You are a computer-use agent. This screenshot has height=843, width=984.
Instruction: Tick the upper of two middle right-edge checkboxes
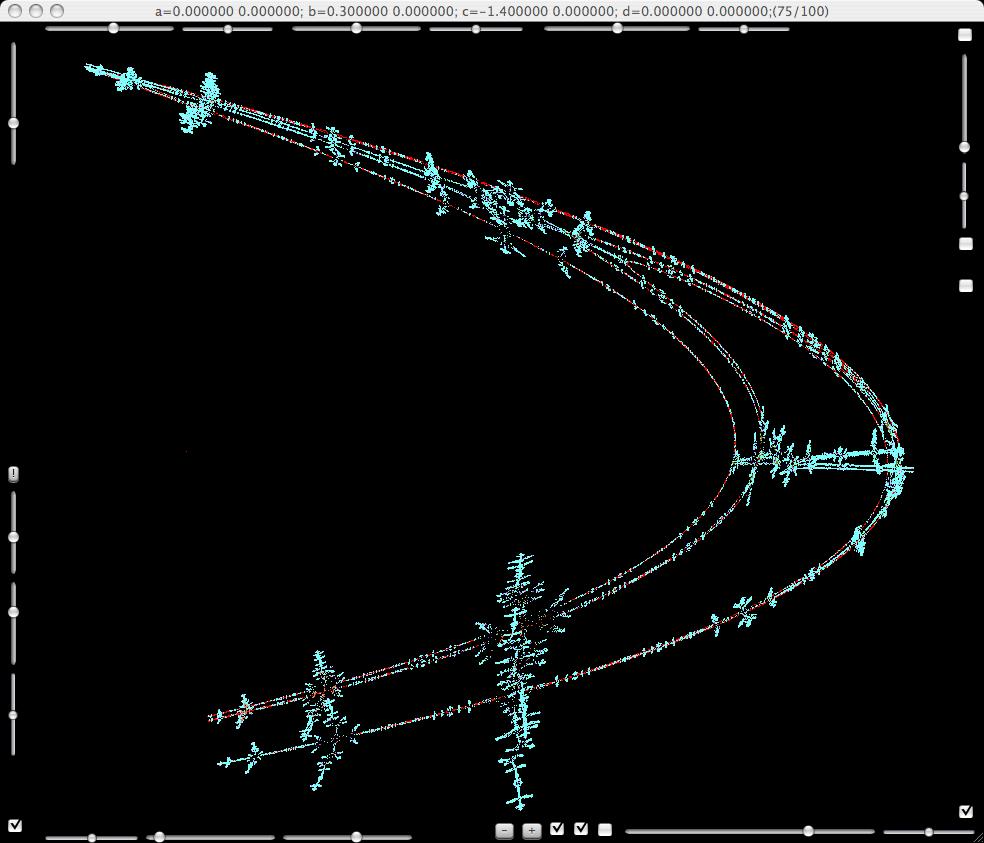(x=966, y=244)
